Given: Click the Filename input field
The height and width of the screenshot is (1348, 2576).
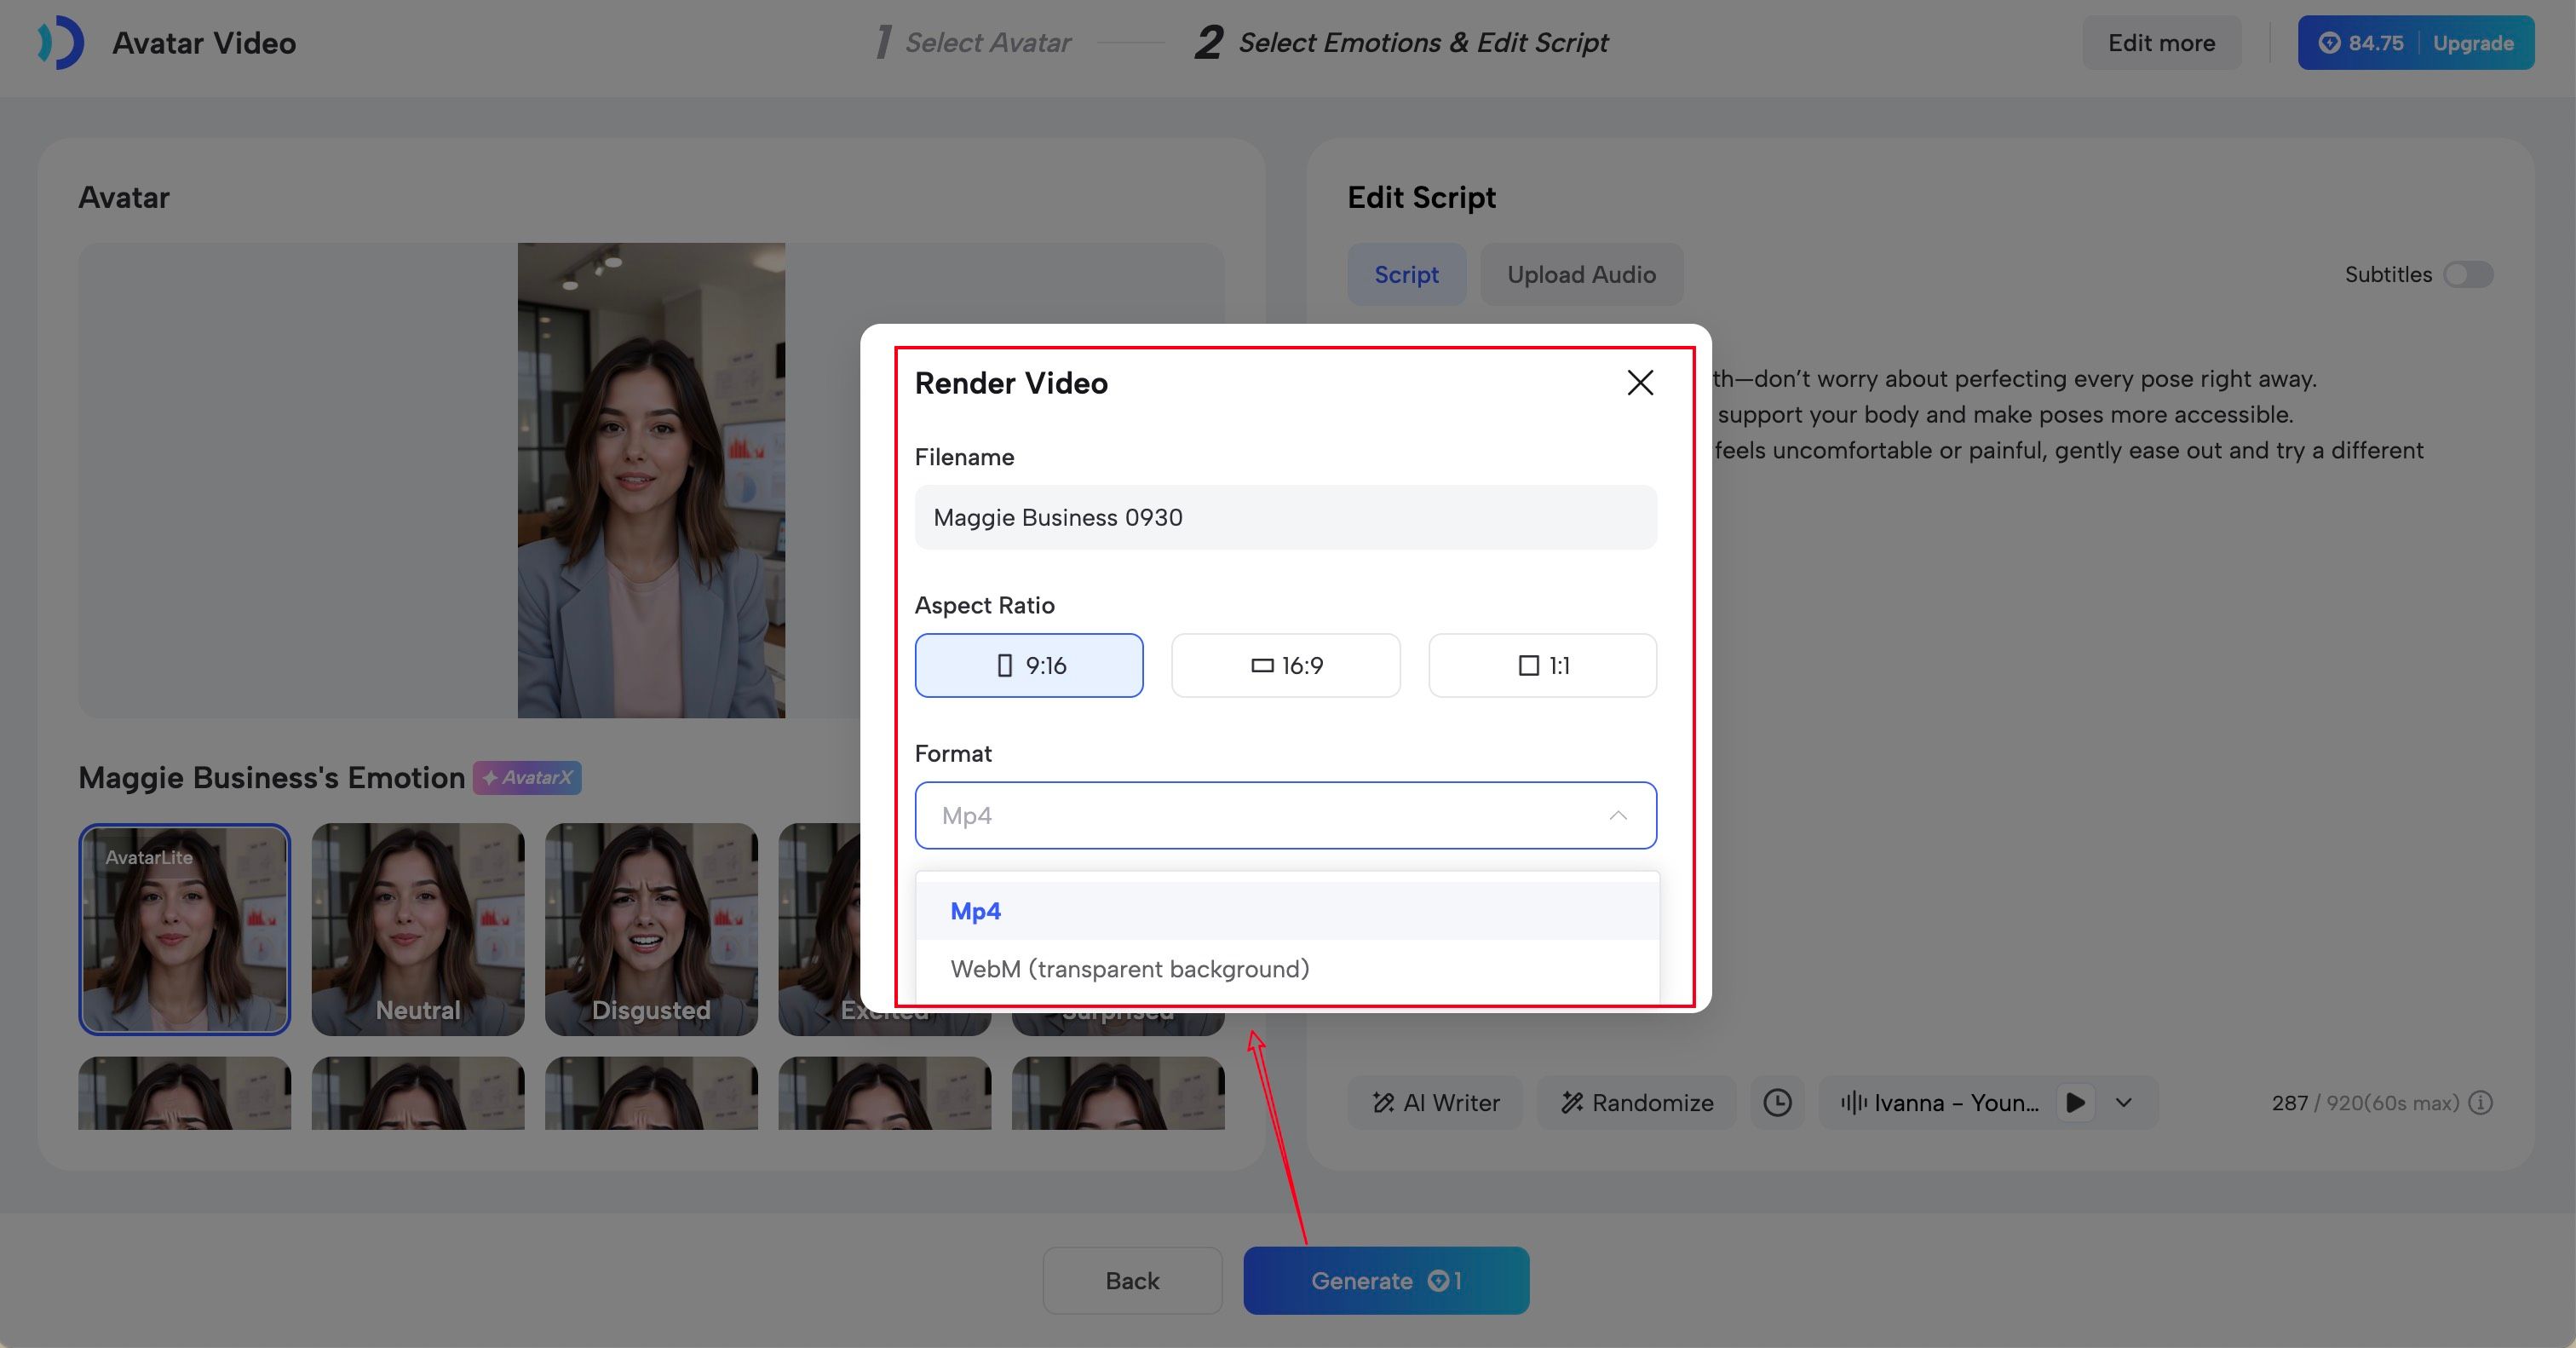Looking at the screenshot, I should (x=1285, y=517).
